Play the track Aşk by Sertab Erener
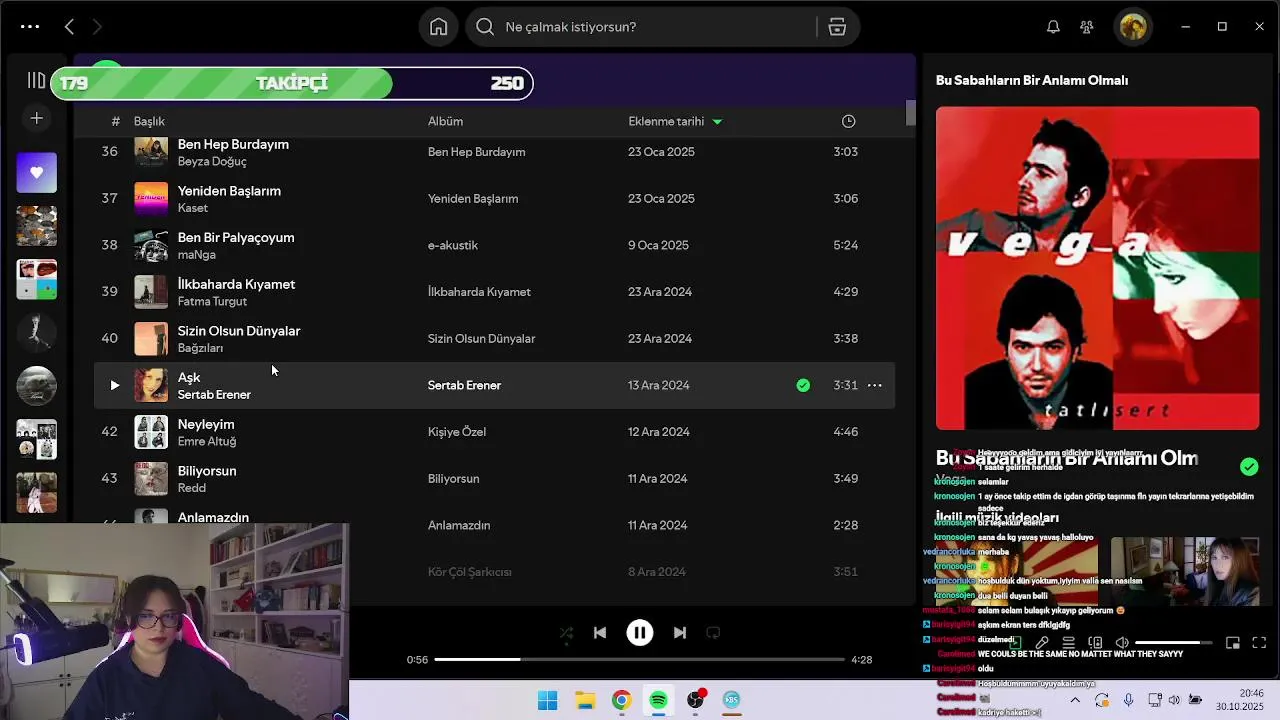The image size is (1280, 720). click(x=114, y=385)
